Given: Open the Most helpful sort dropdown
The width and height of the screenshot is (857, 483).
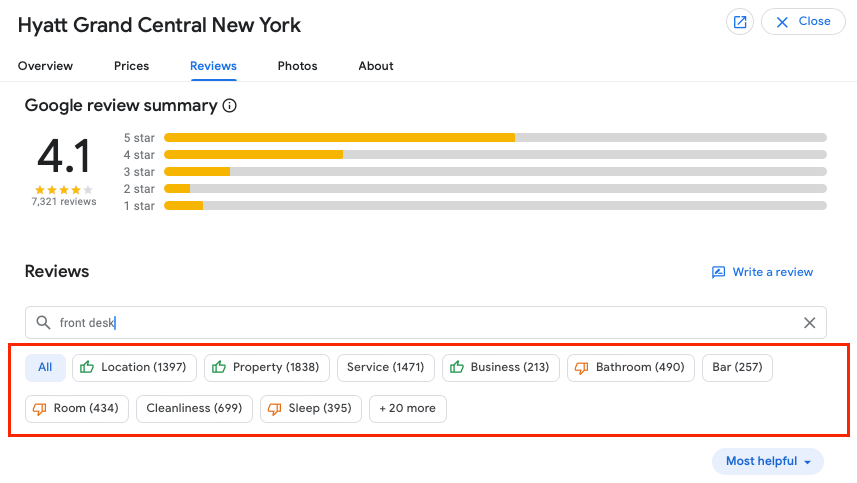Looking at the screenshot, I should pos(767,461).
